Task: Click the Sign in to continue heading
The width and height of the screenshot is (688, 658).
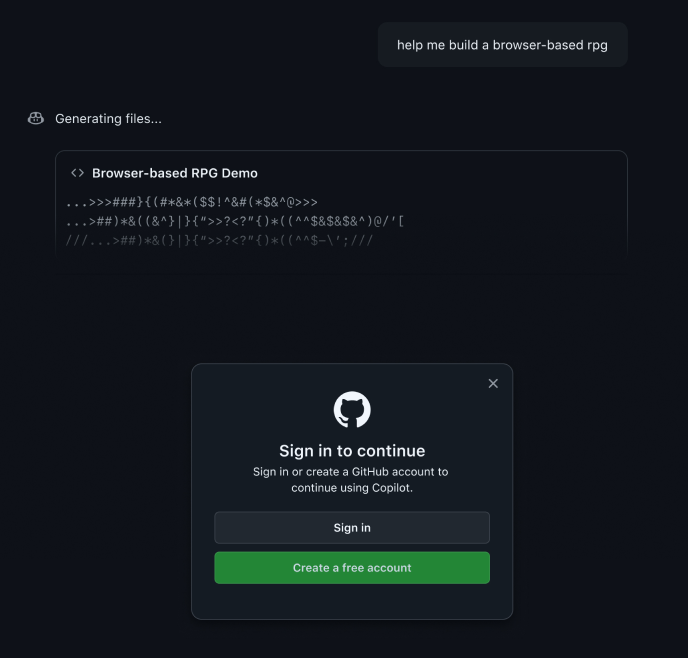Action: (352, 451)
